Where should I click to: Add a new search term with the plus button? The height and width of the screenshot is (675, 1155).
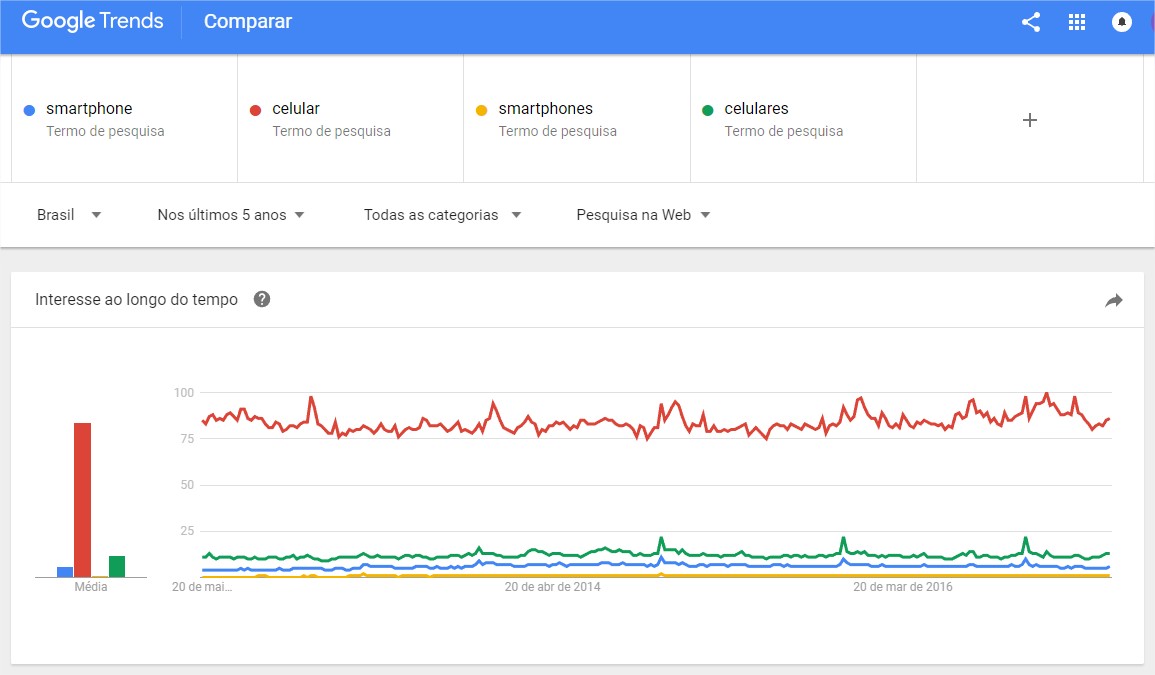coord(1029,119)
